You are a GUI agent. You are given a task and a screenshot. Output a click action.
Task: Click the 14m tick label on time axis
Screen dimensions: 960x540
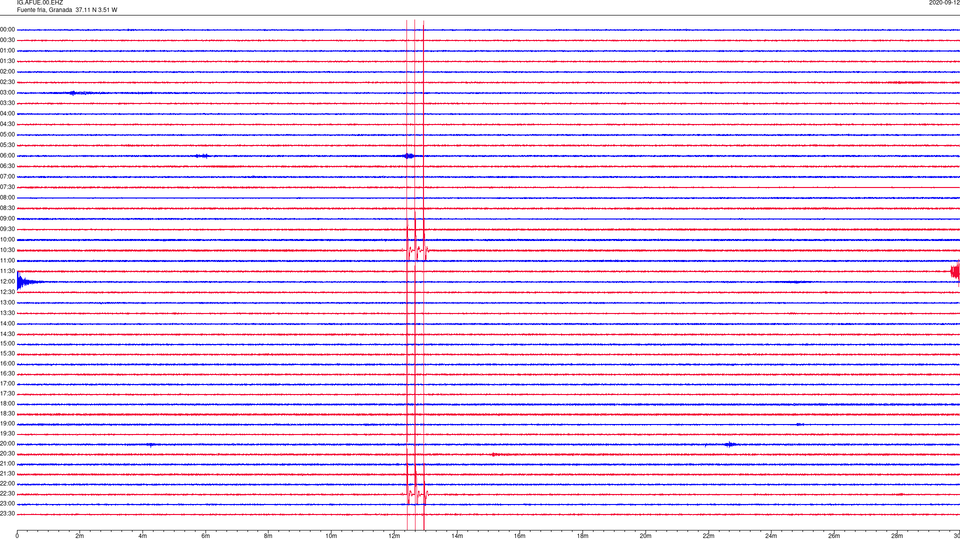click(x=457, y=536)
